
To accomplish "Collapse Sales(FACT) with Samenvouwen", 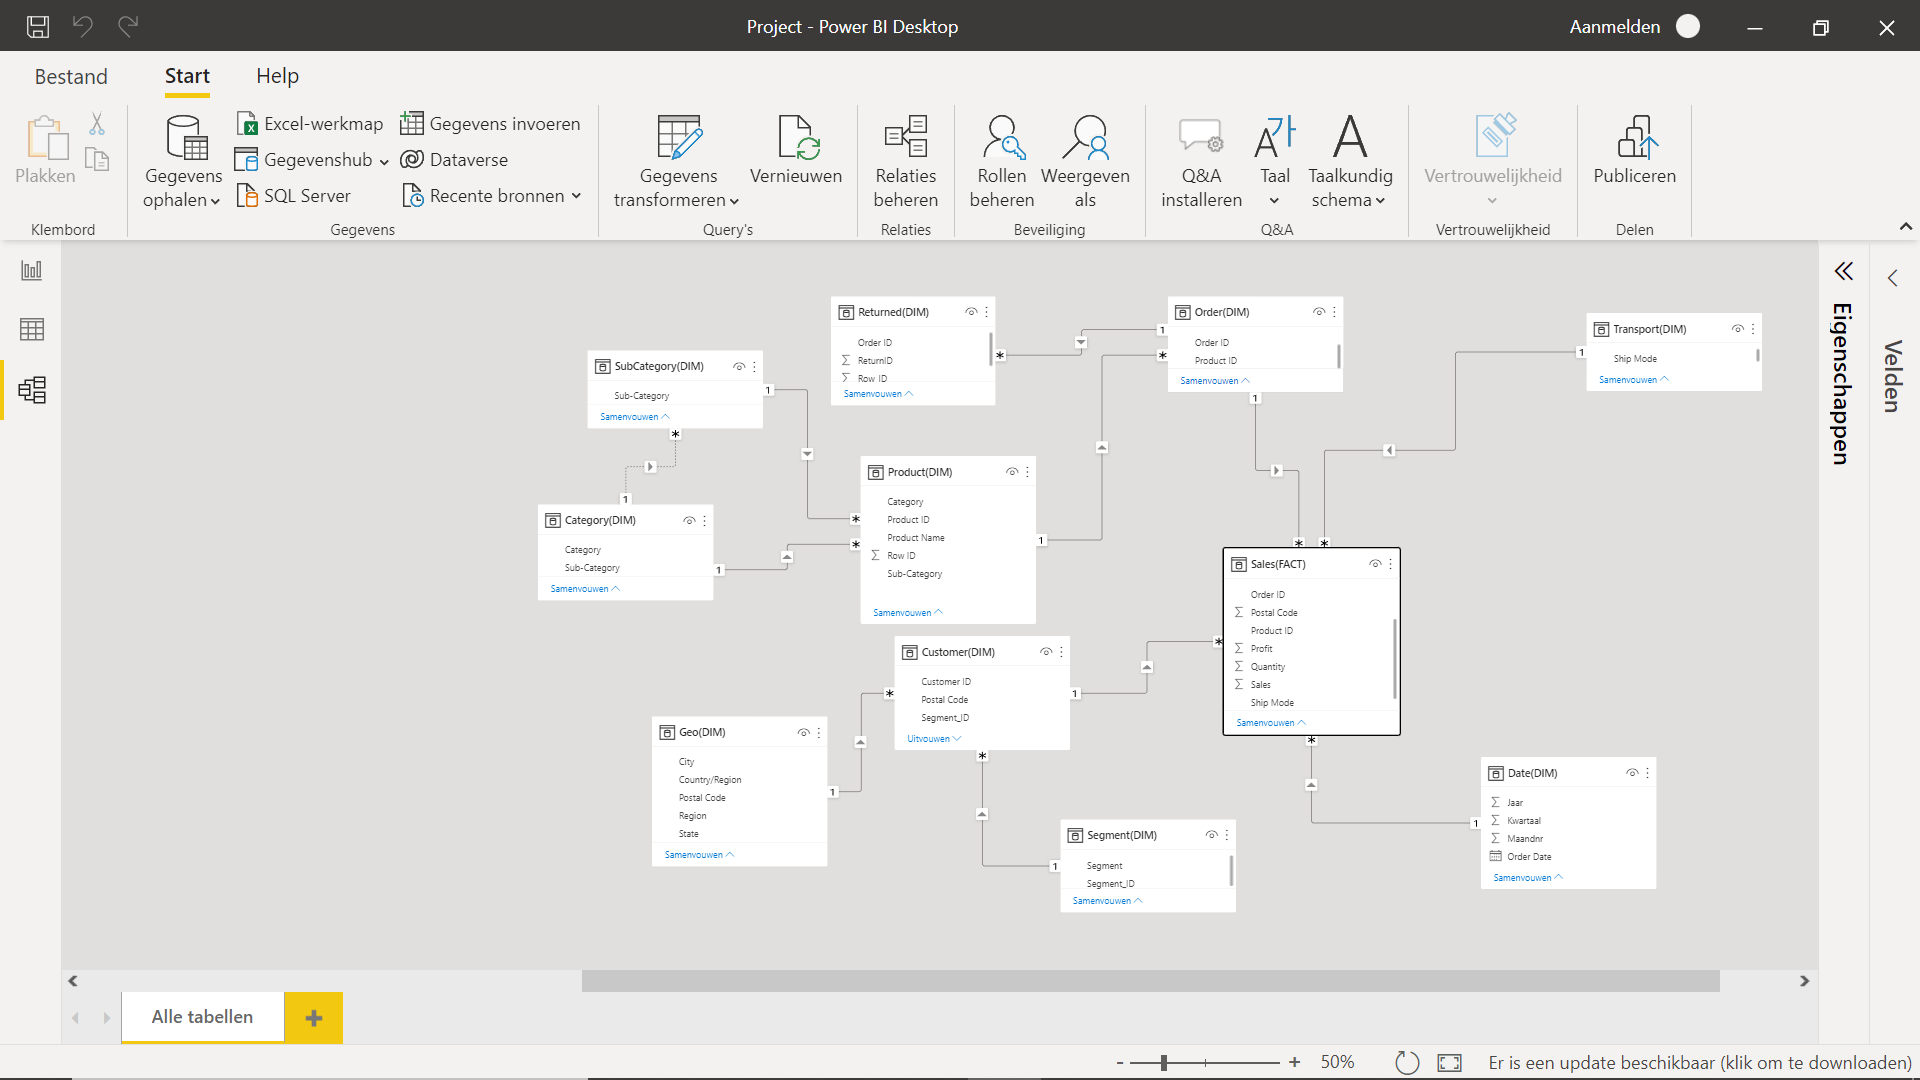I will 1271,722.
